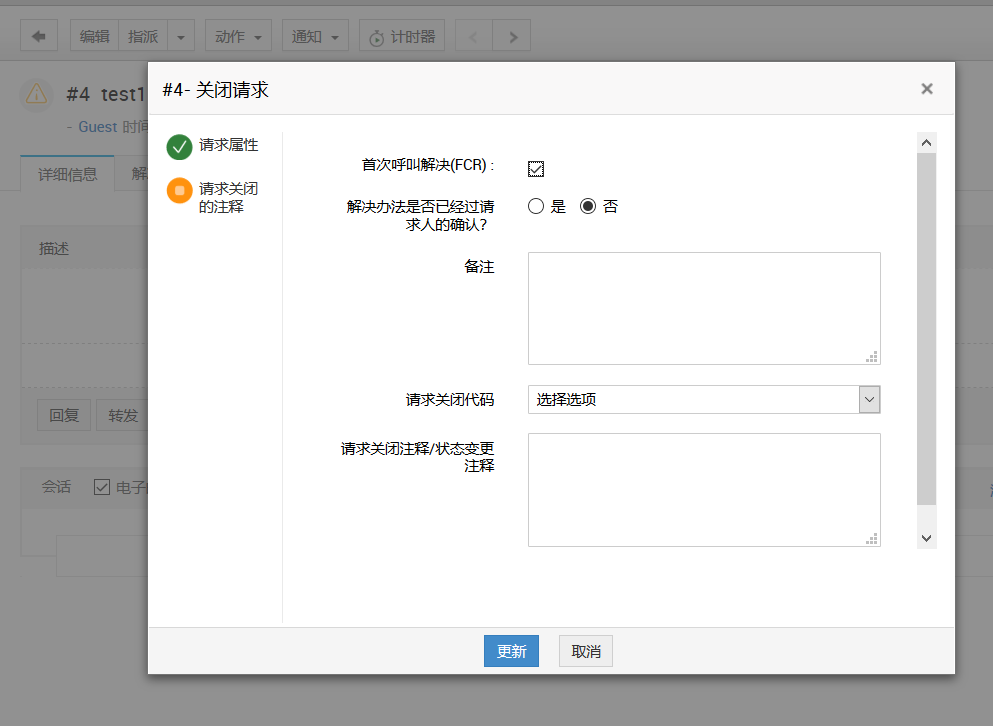Go to next request arrow

513,37
